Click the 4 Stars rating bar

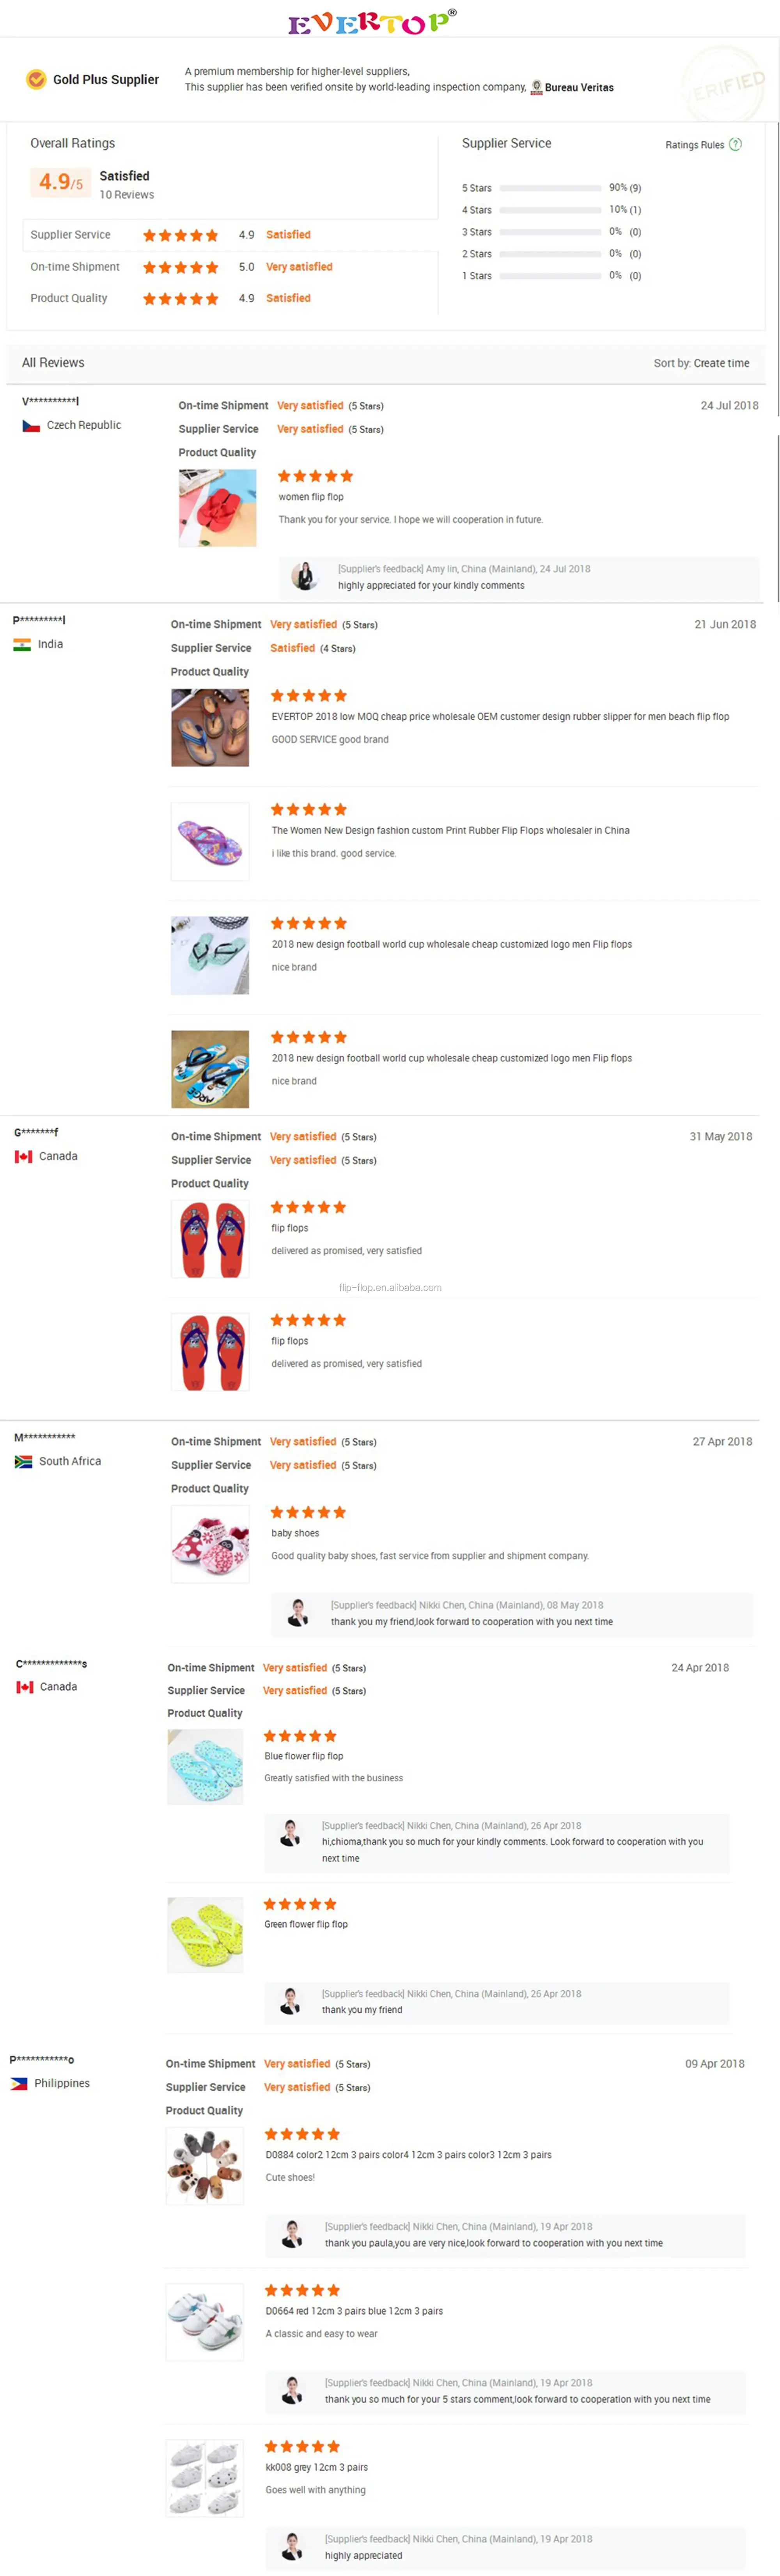pos(550,210)
